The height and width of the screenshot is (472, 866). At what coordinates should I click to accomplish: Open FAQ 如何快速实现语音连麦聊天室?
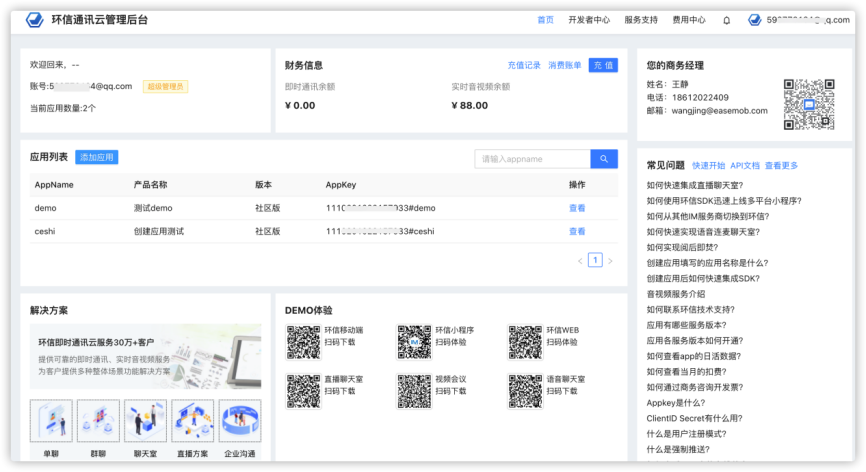click(x=703, y=232)
